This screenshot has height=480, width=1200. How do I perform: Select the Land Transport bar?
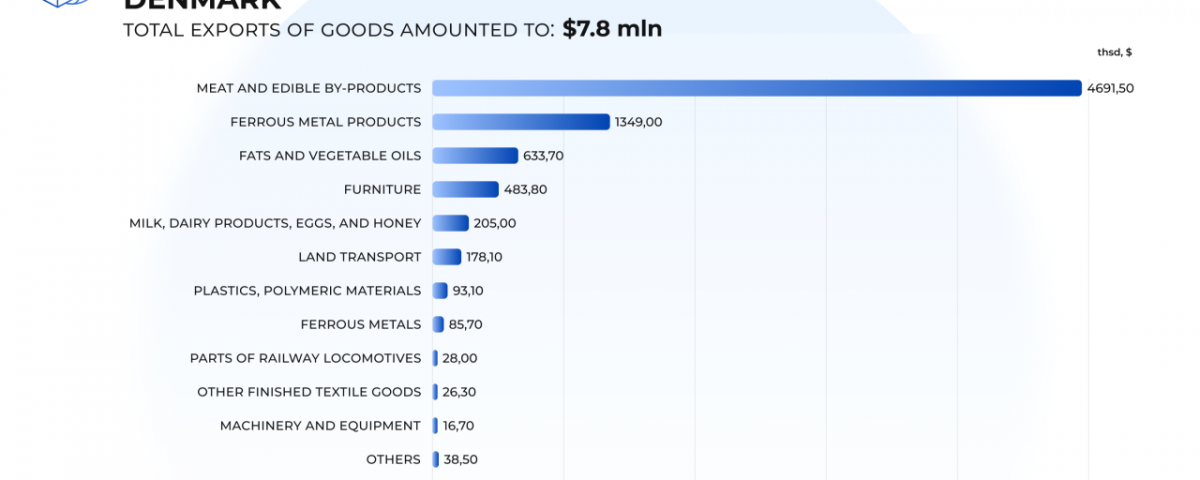click(x=446, y=257)
